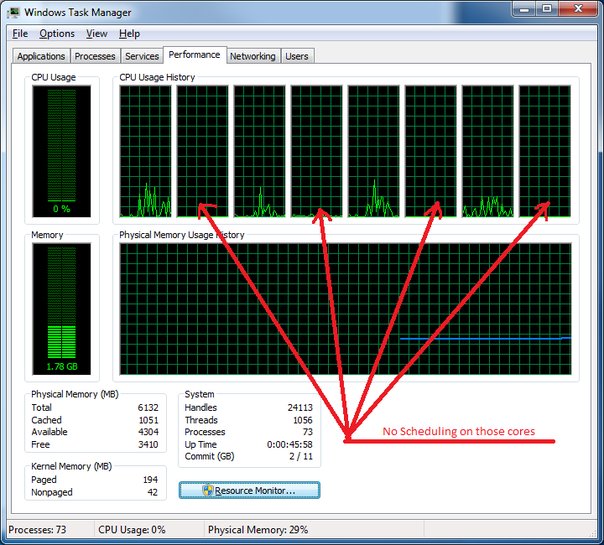Click the Up Time value 0:00:45:58
The width and height of the screenshot is (604, 545).
(290, 444)
